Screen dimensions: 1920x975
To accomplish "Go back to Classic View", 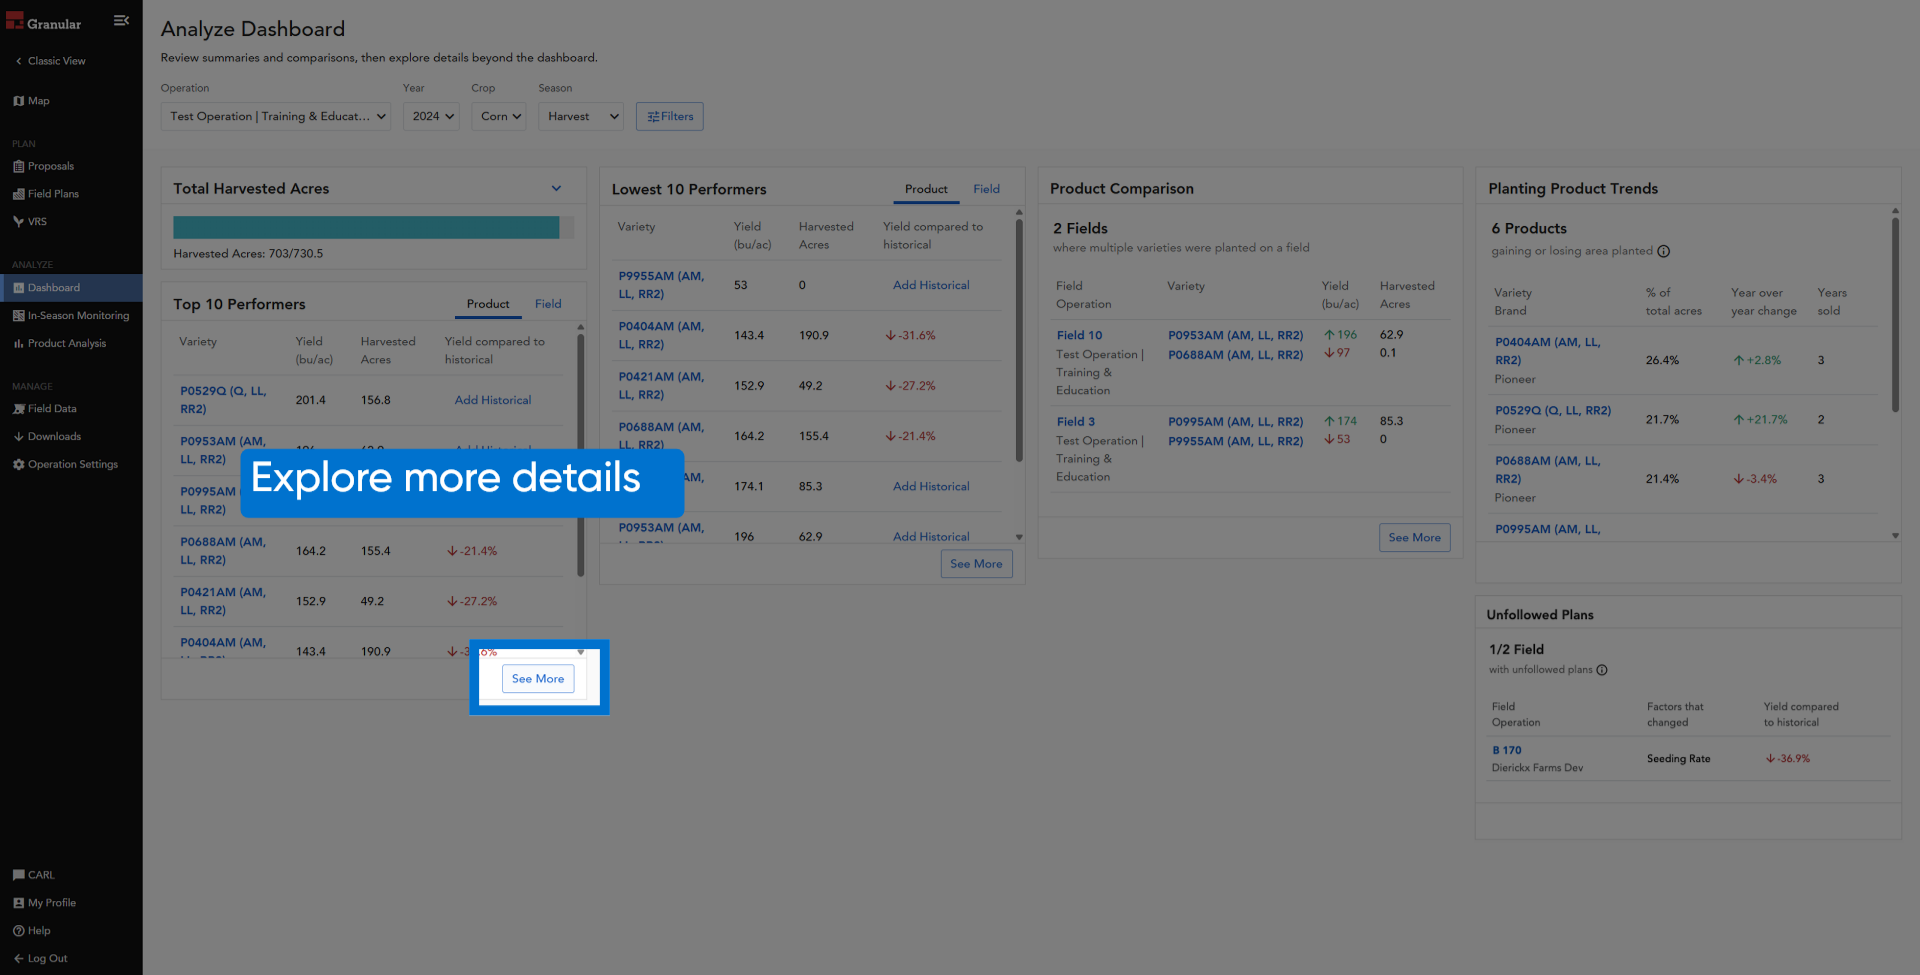I will tap(50, 61).
